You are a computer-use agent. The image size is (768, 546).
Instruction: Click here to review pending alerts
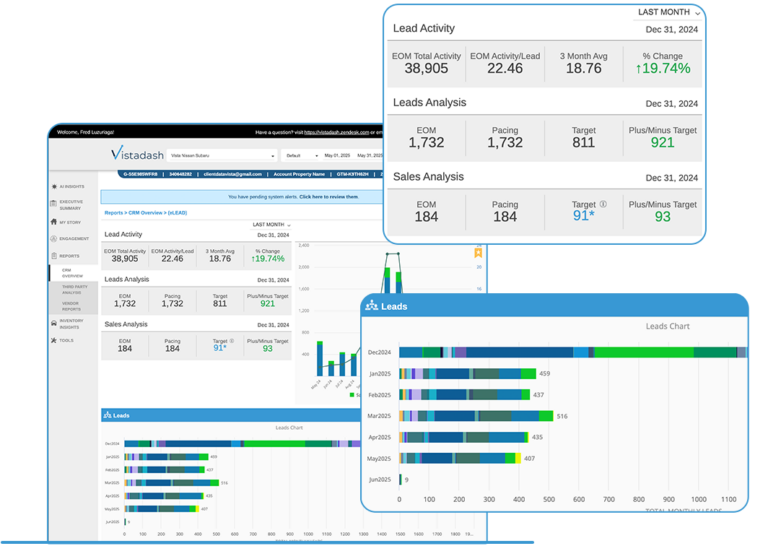(x=329, y=197)
